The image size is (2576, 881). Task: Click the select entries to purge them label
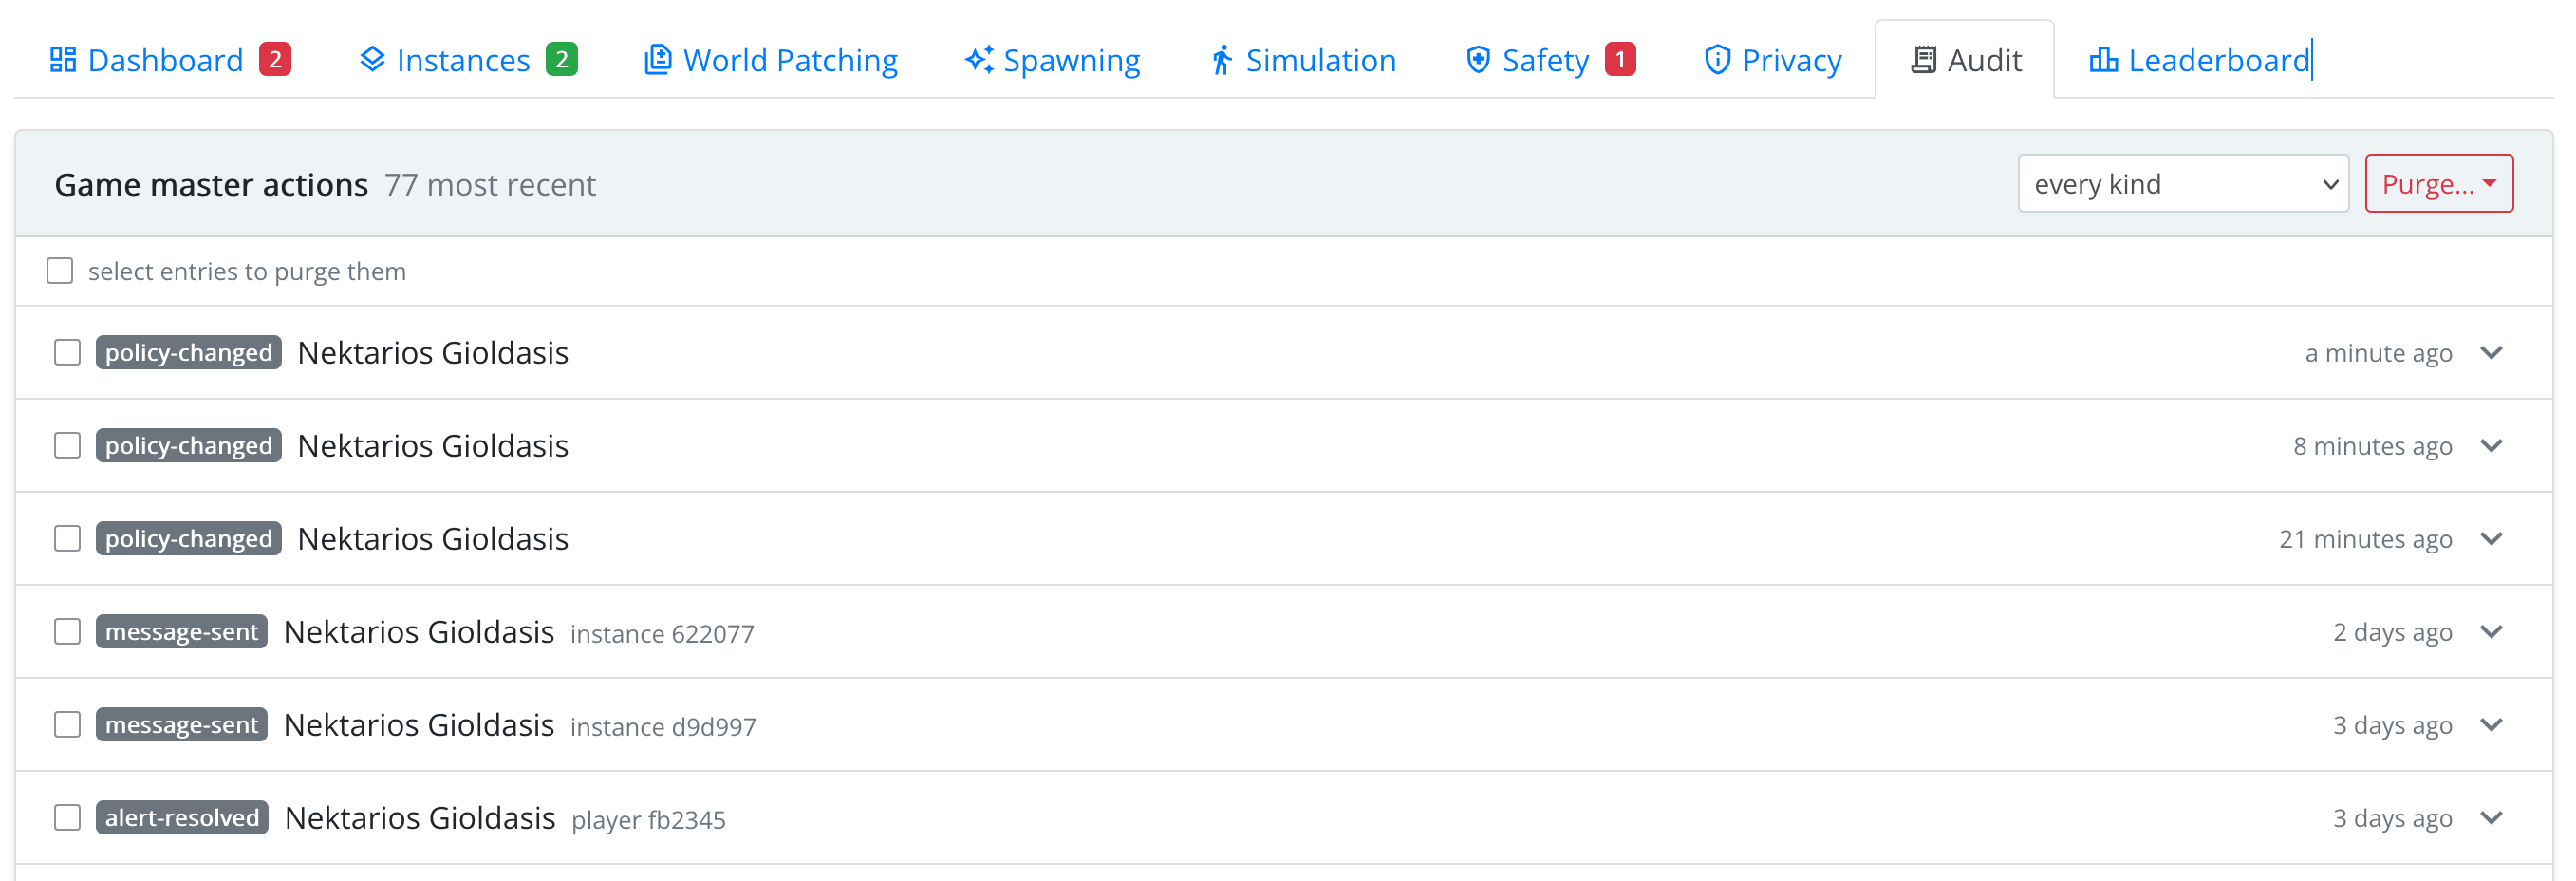[x=247, y=272]
